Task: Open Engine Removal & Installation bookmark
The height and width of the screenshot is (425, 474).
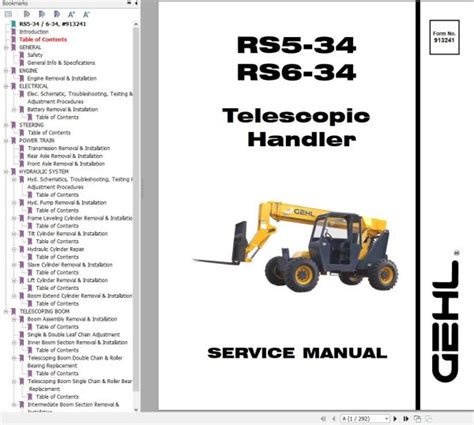Action: tap(62, 78)
